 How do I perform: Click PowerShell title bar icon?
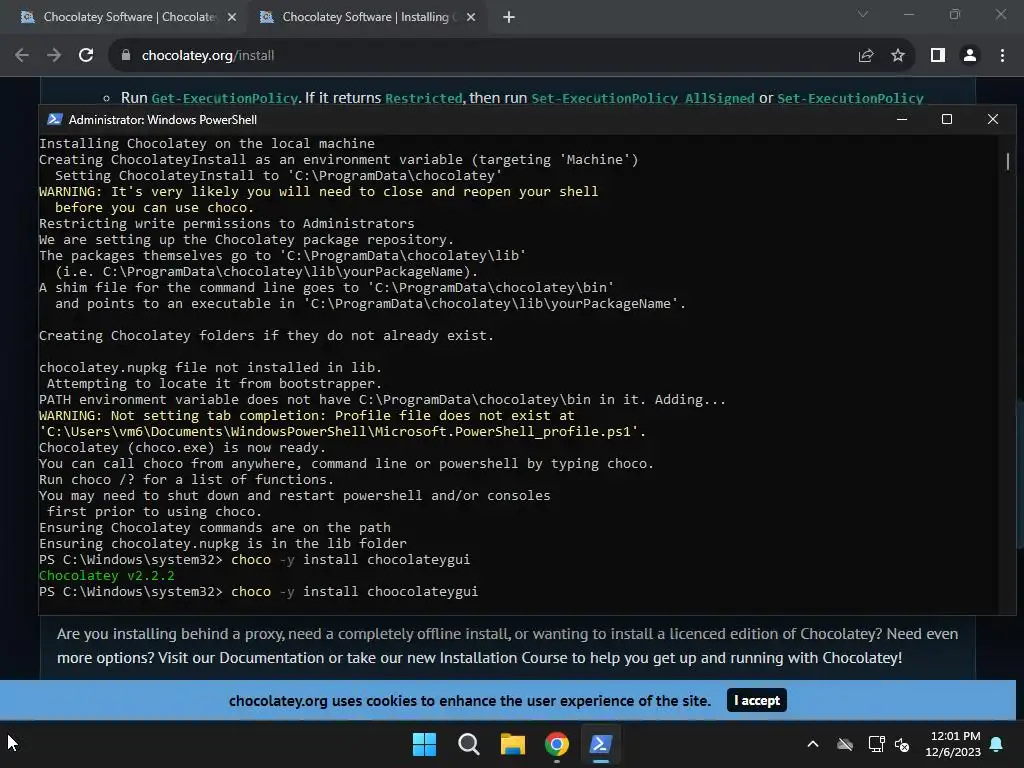point(55,119)
